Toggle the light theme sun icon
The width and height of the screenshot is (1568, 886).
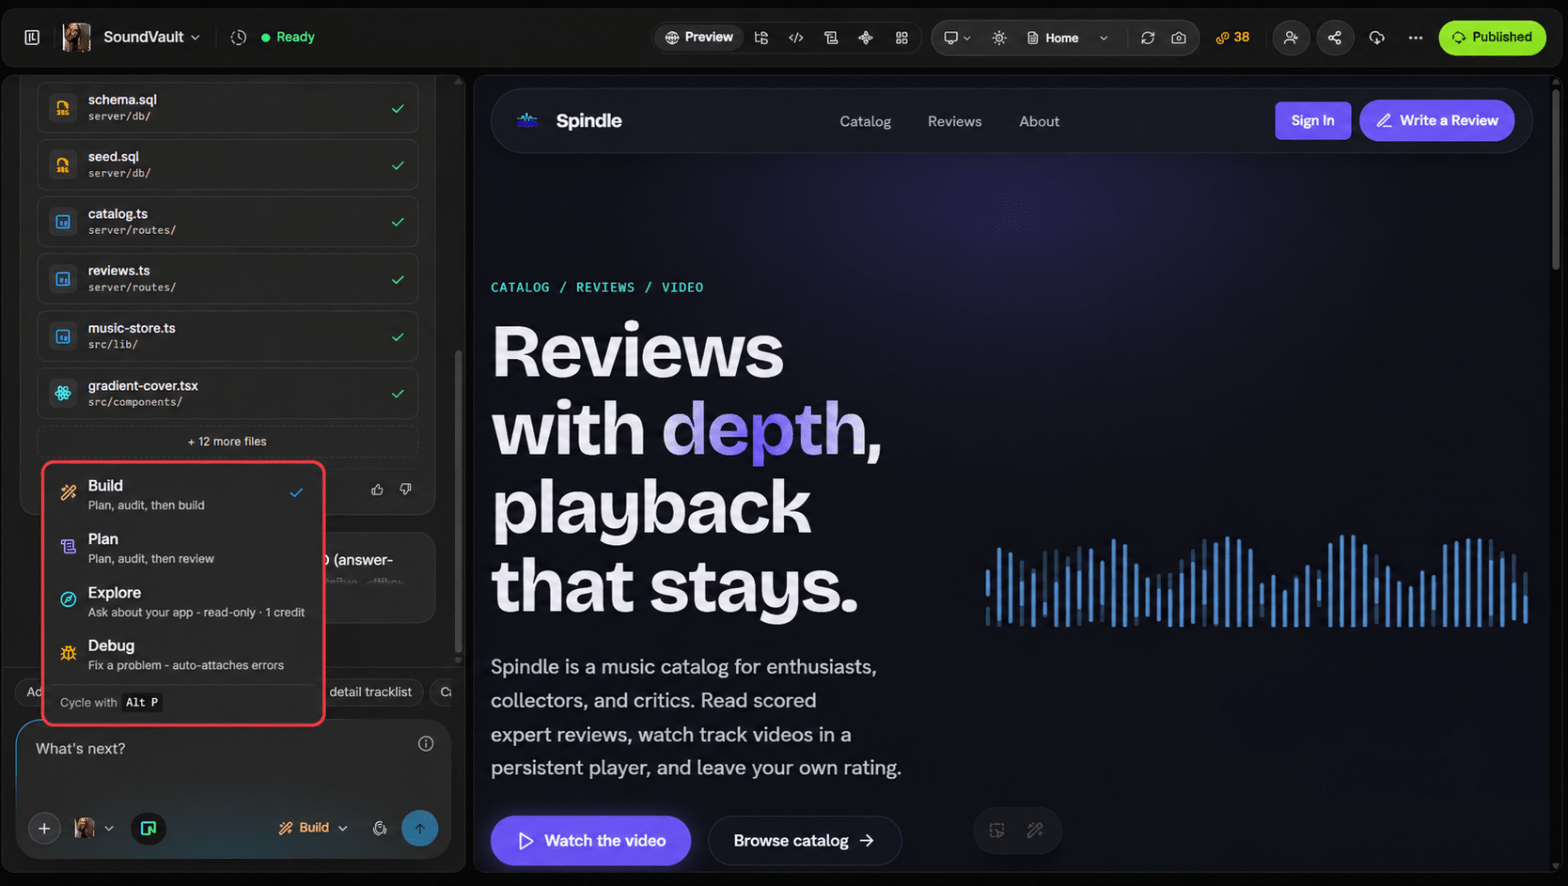coord(999,38)
